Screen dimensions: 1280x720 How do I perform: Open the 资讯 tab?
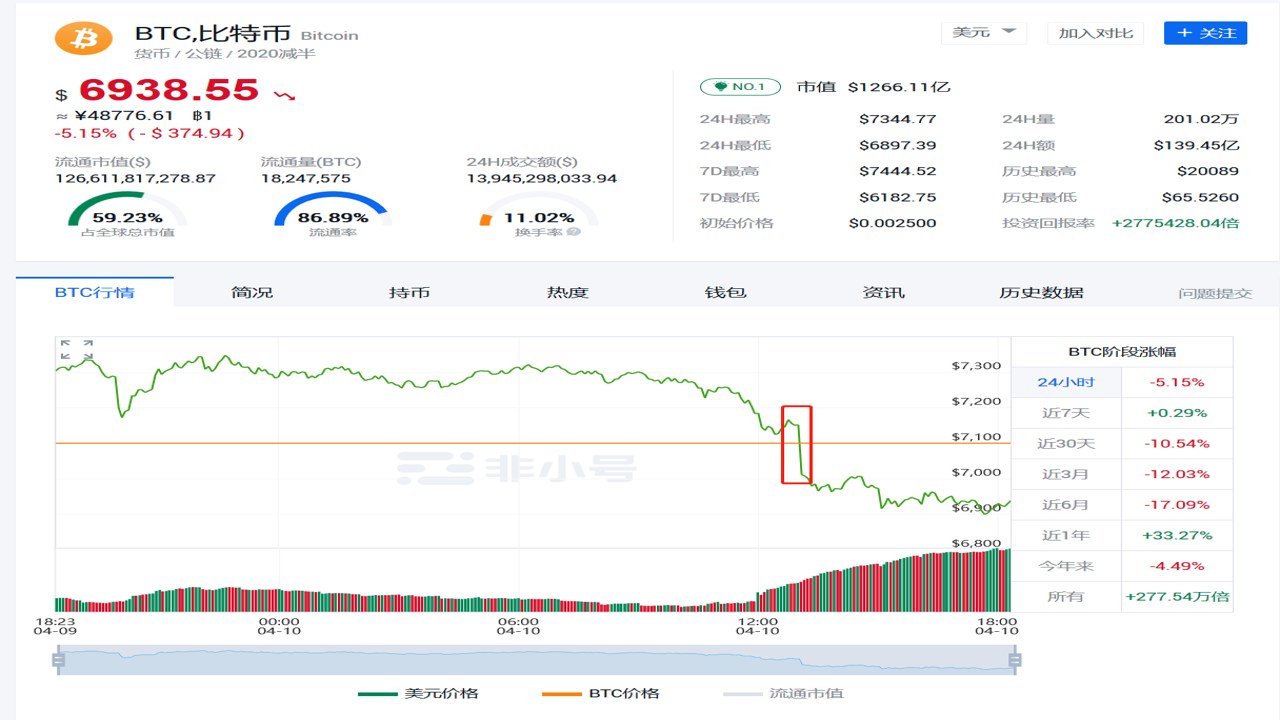coord(883,292)
